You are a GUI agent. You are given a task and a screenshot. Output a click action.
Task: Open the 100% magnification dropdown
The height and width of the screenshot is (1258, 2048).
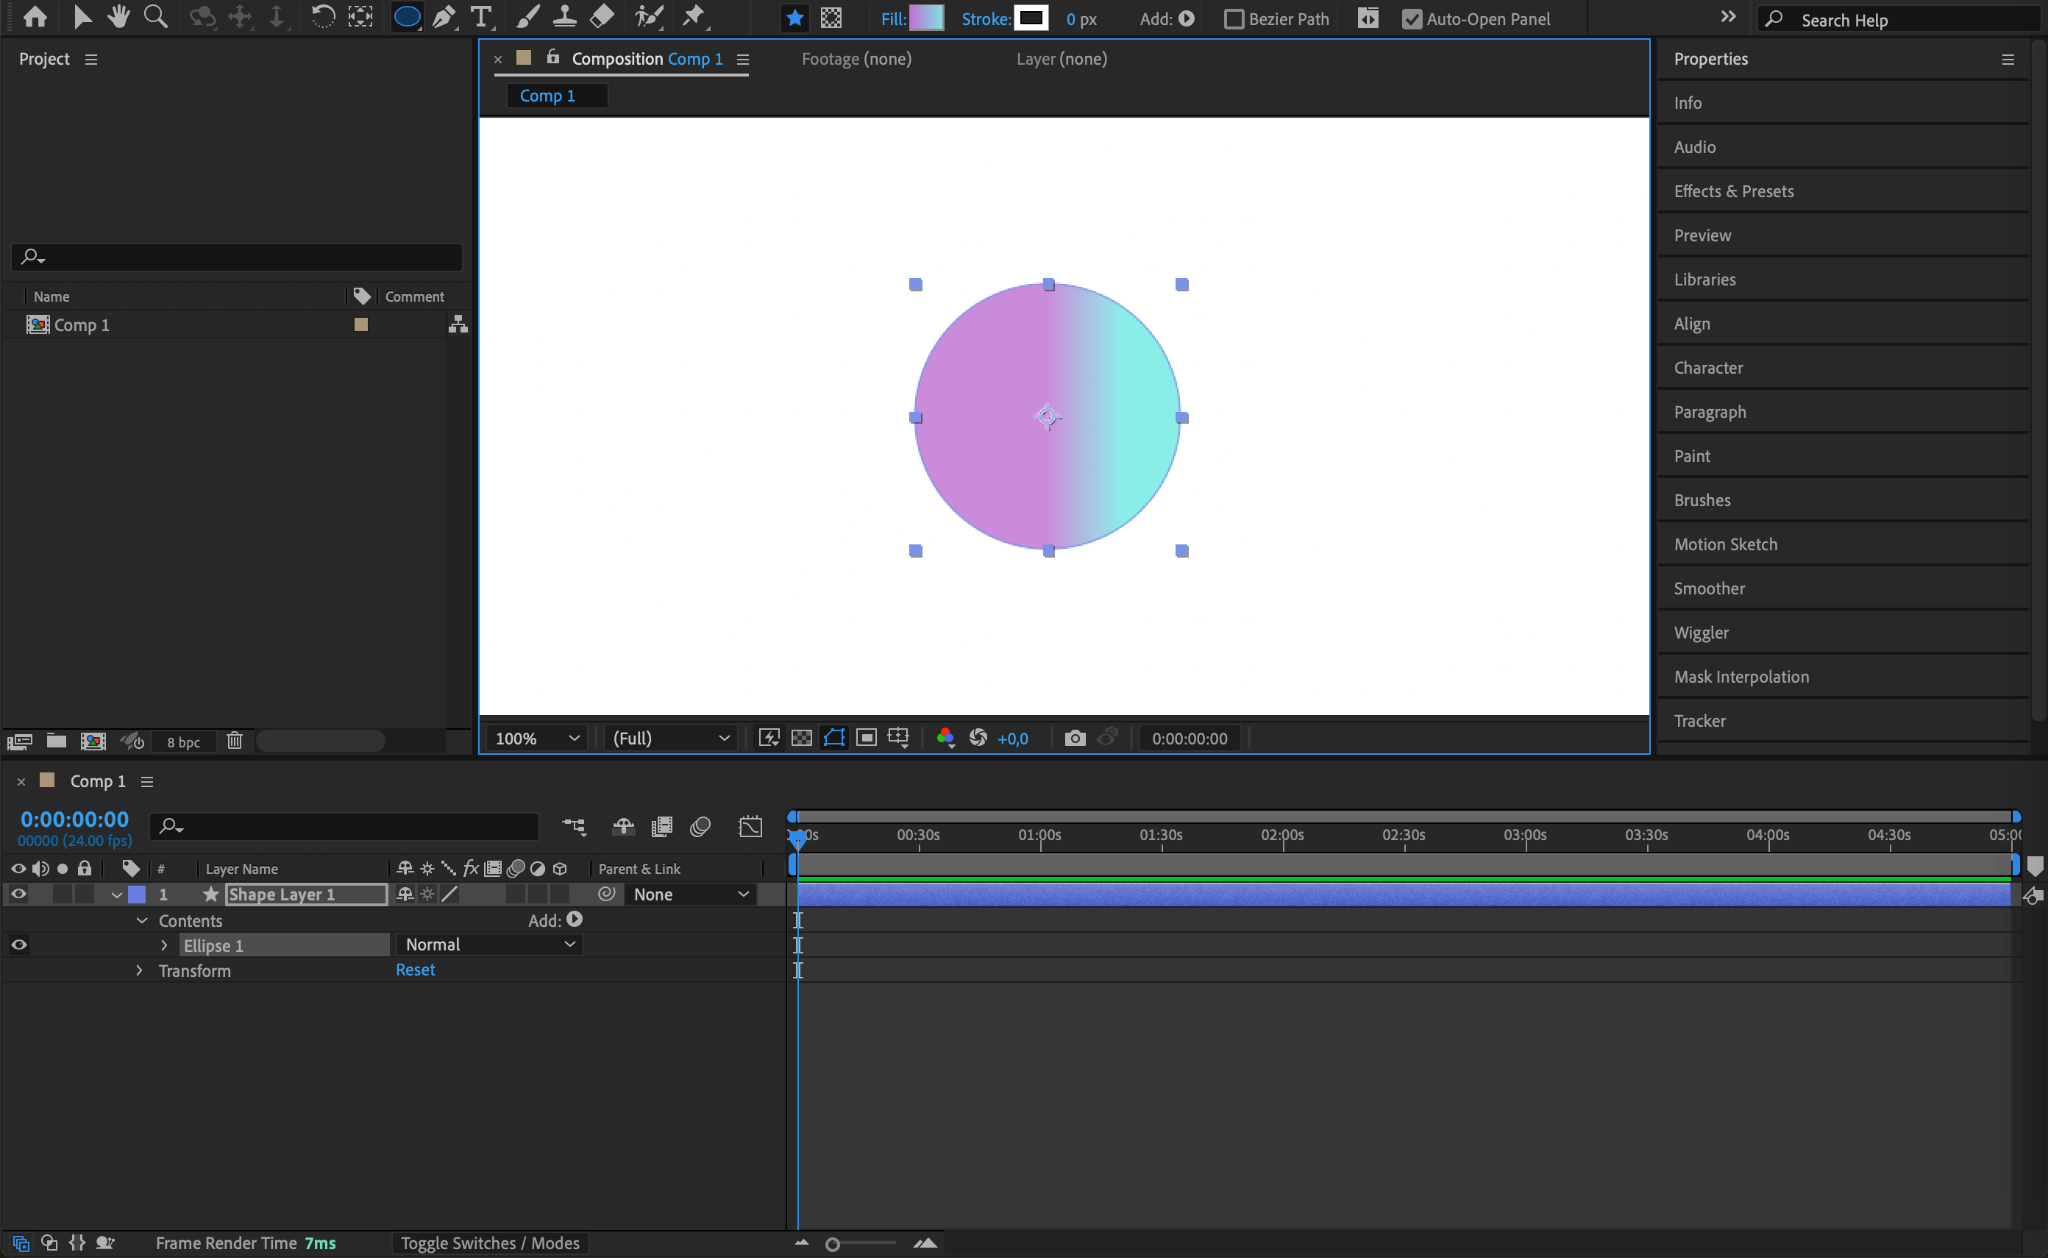coord(537,738)
